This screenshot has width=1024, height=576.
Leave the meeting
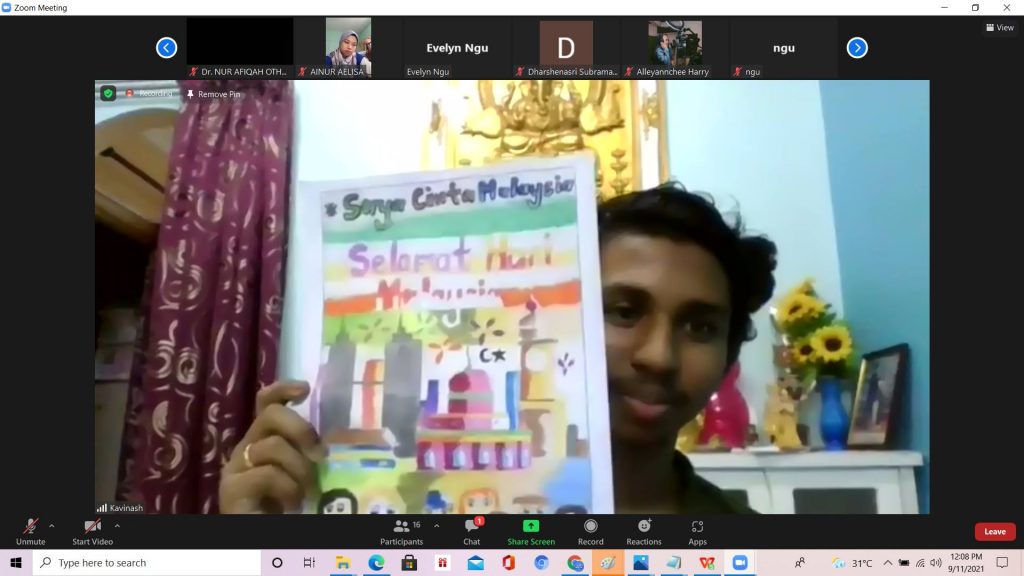[x=994, y=532]
